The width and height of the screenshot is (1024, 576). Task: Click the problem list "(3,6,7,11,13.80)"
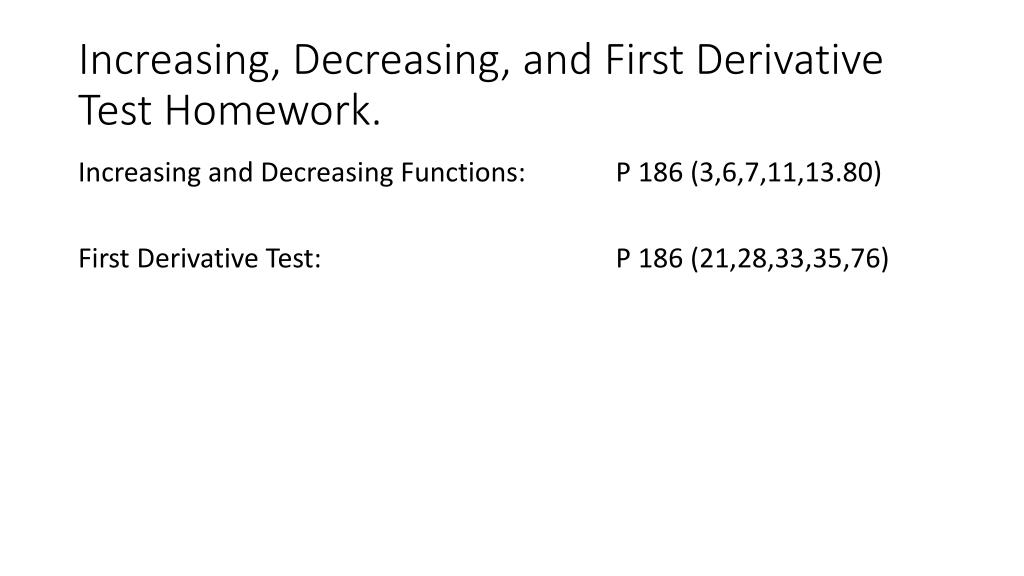click(786, 173)
